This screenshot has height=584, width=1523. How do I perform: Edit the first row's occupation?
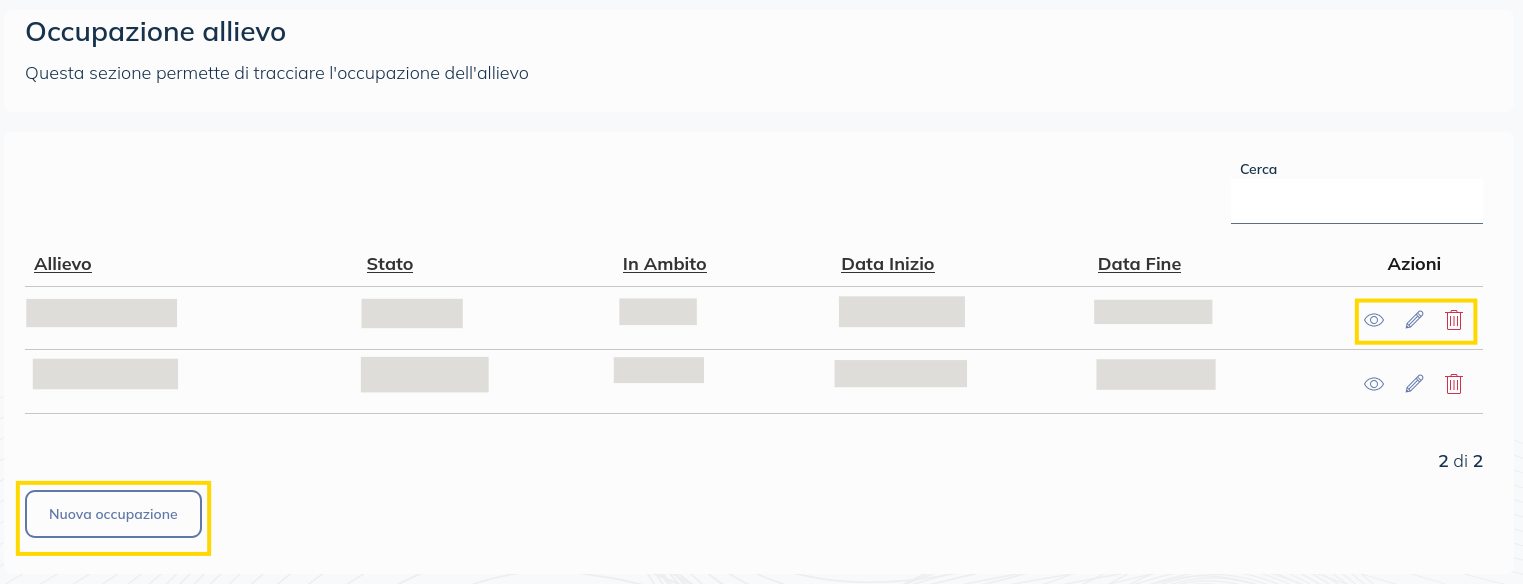pos(1414,321)
